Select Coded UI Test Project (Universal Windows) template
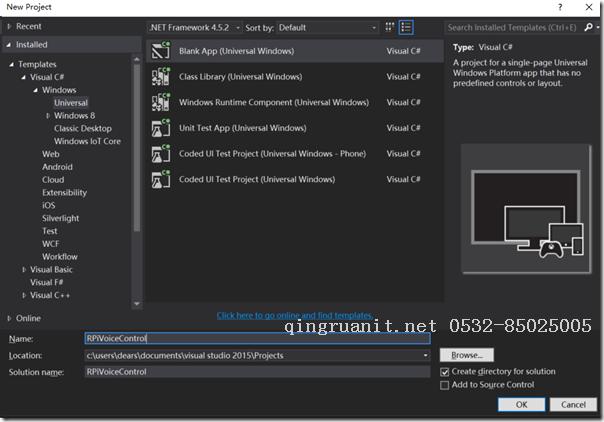 click(x=295, y=179)
